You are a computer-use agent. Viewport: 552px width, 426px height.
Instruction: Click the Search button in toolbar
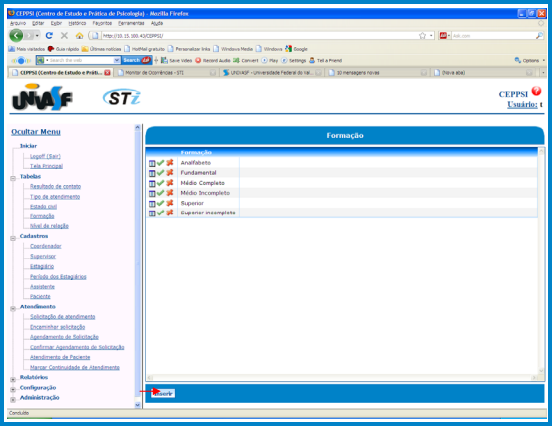pyautogui.click(x=136, y=61)
